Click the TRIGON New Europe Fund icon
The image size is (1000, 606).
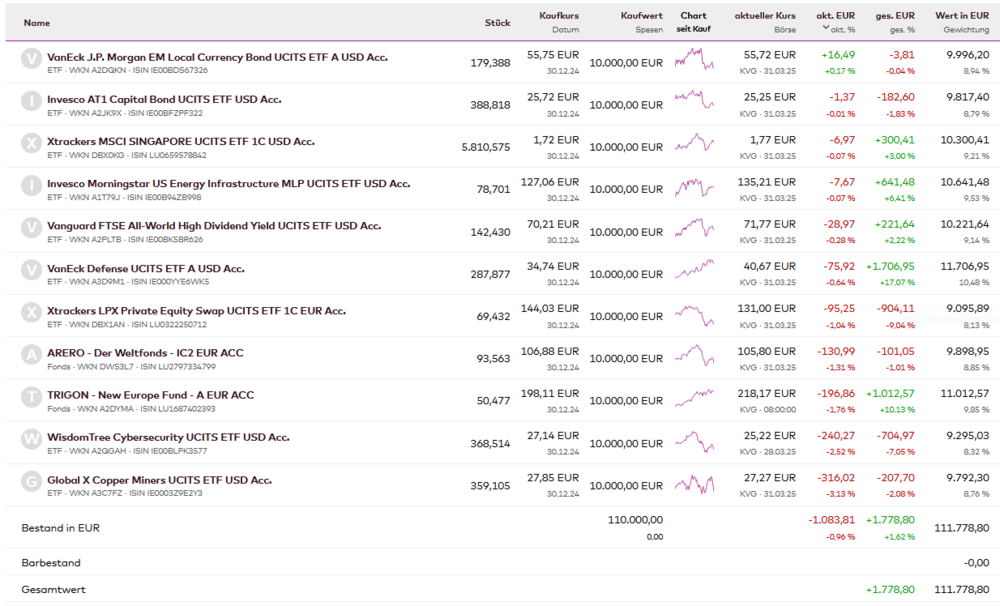pyautogui.click(x=31, y=396)
